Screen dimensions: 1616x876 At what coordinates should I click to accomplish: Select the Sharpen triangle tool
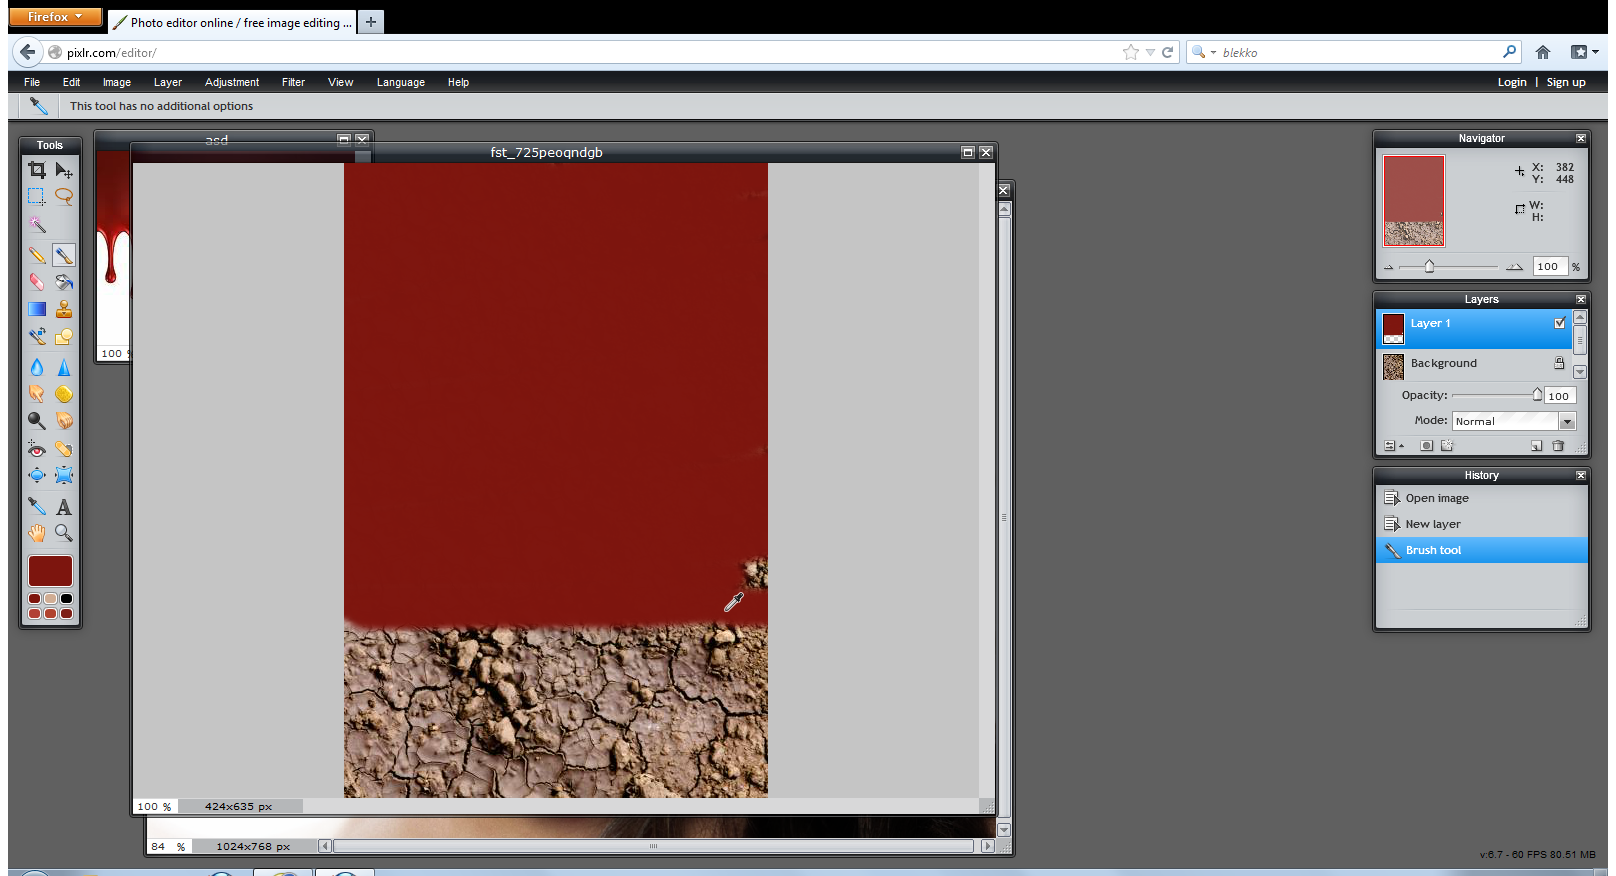click(x=64, y=367)
